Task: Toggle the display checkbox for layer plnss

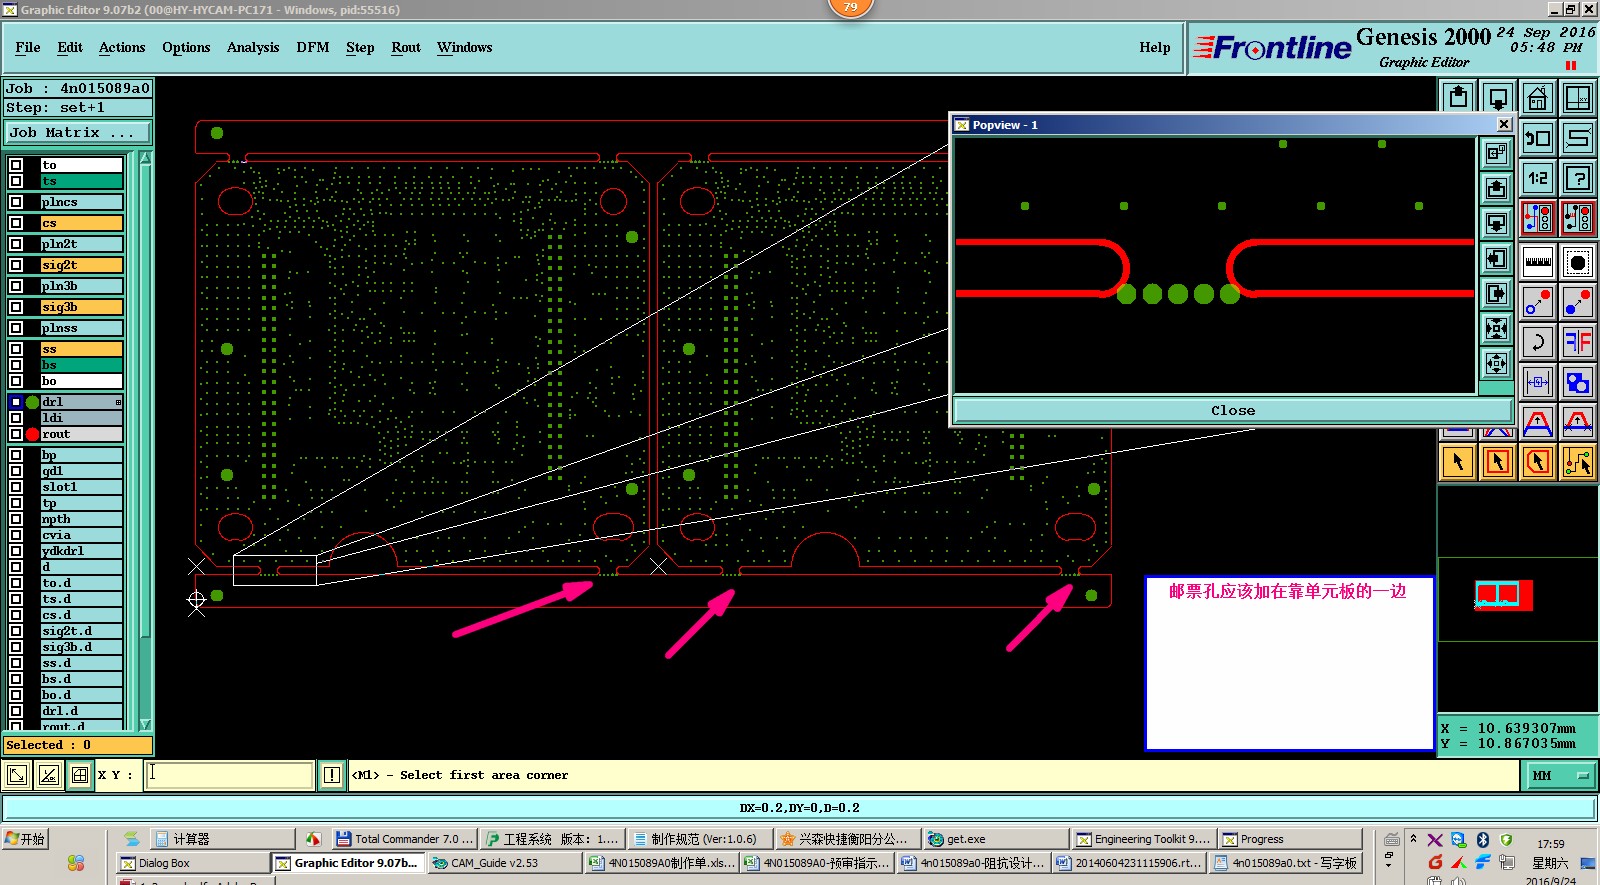Action: pos(16,328)
